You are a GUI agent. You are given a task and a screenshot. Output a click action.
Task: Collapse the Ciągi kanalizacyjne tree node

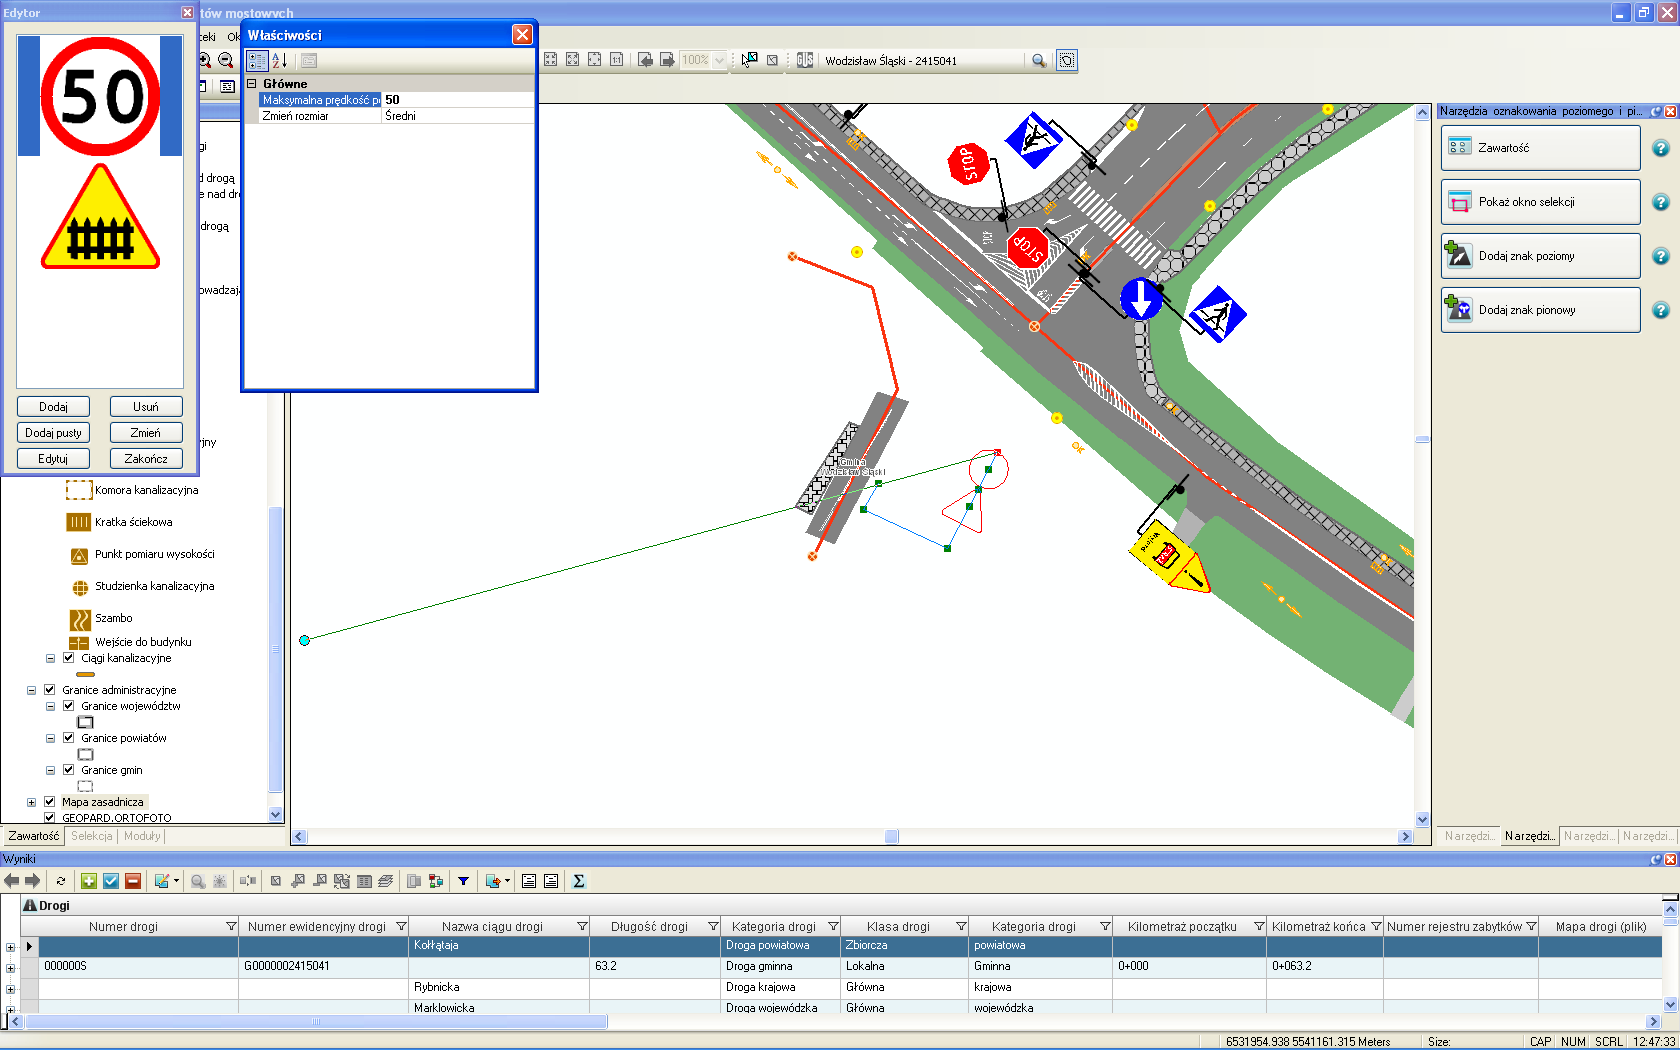(50, 658)
